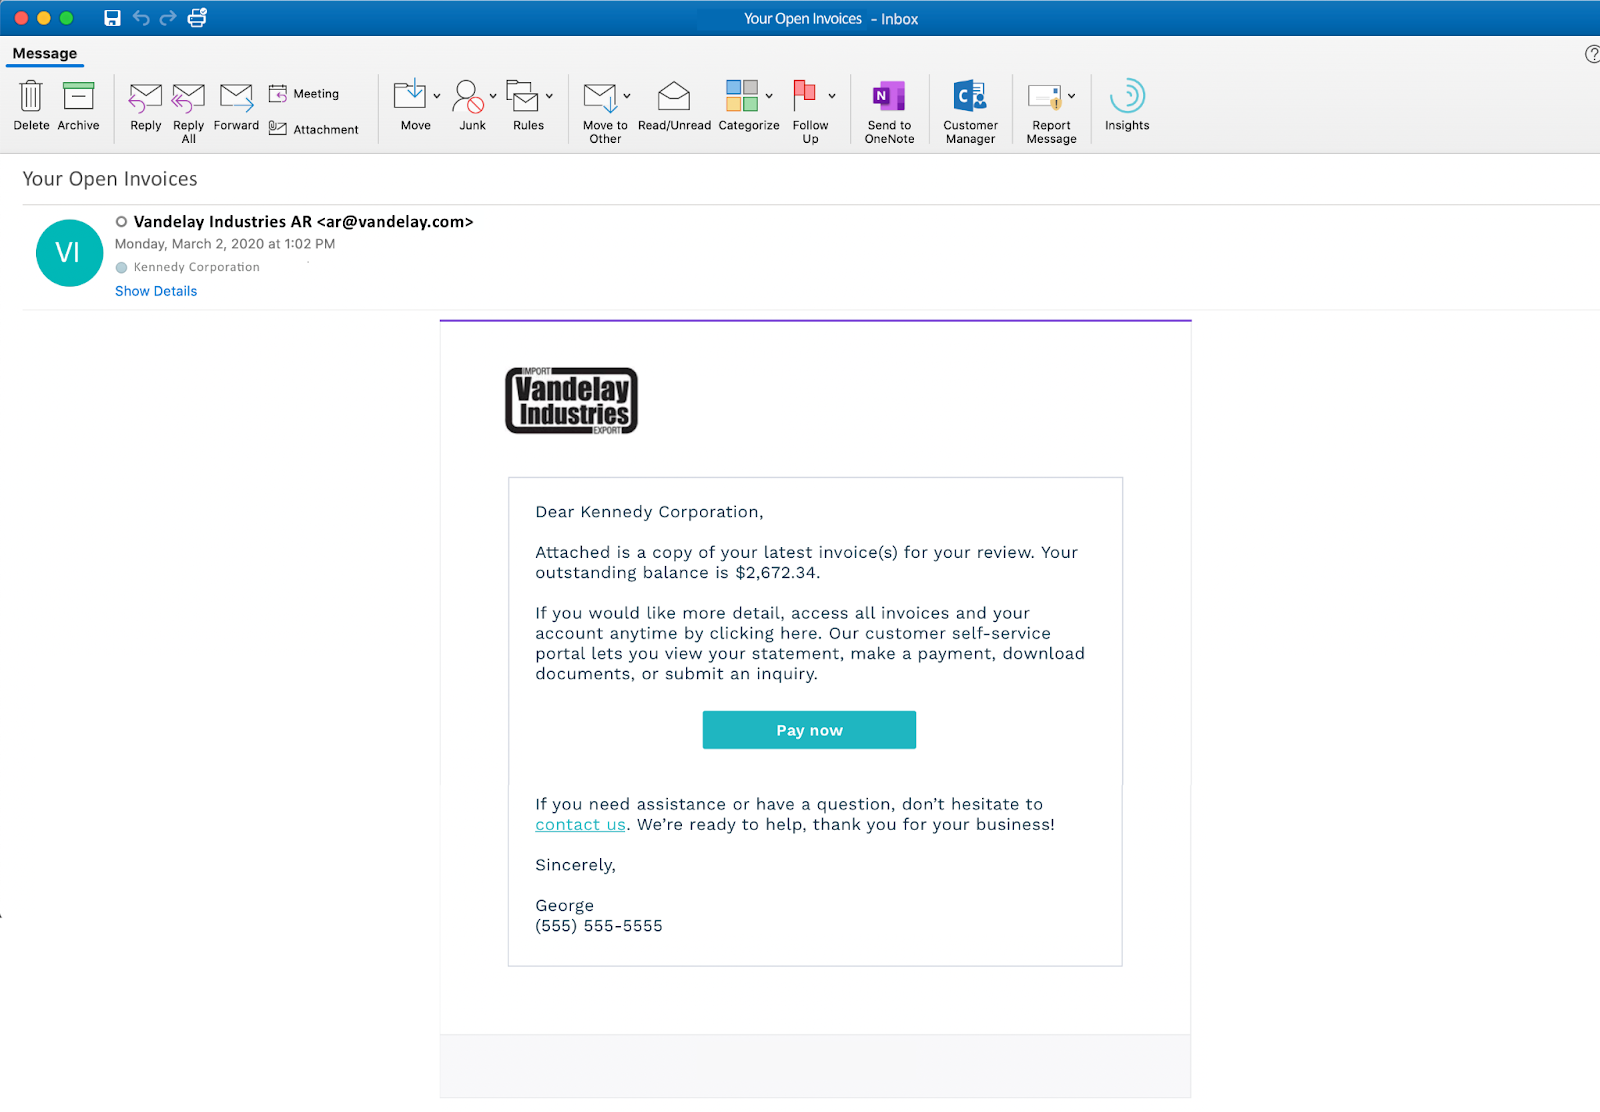The width and height of the screenshot is (1600, 1112).
Task: Click the 'Dear Kennedy Corporation,' greeting
Action: 649,512
